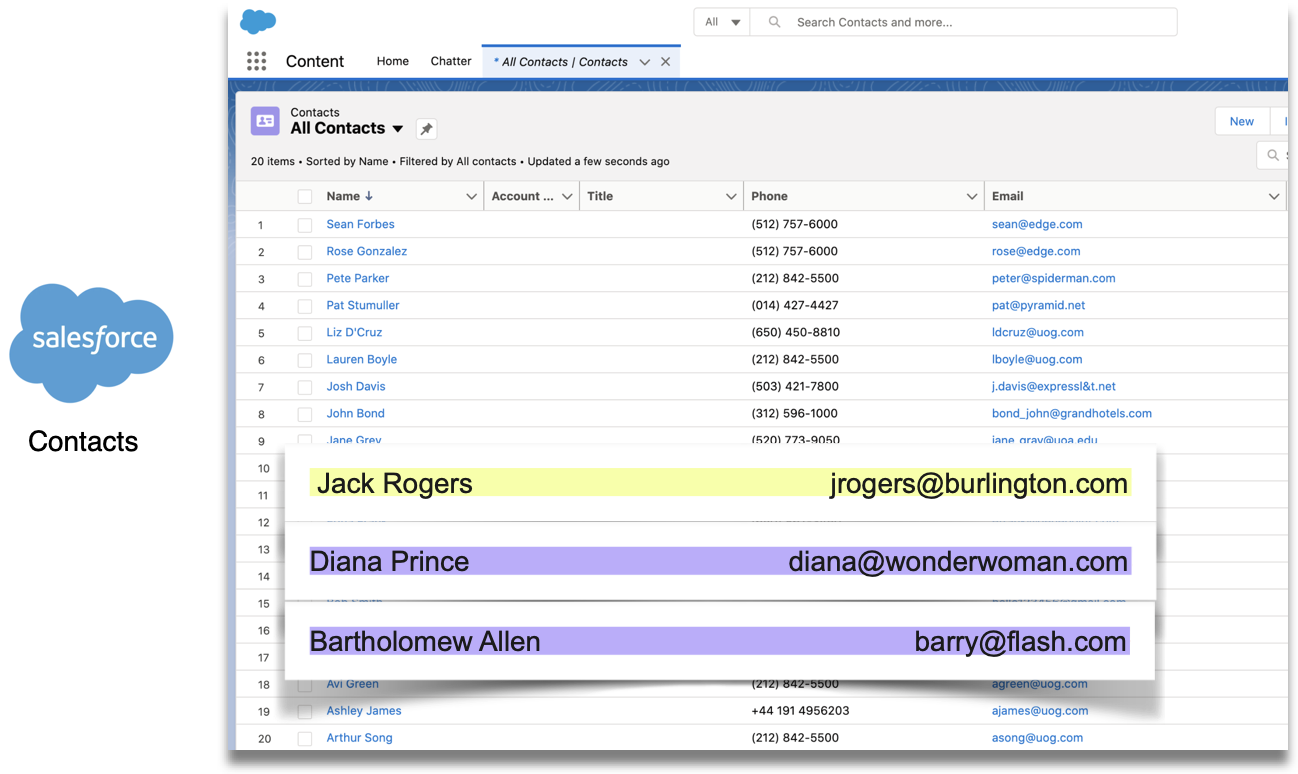Open the Lauren Boyle contact
This screenshot has height=774, width=1298.
coord(361,359)
